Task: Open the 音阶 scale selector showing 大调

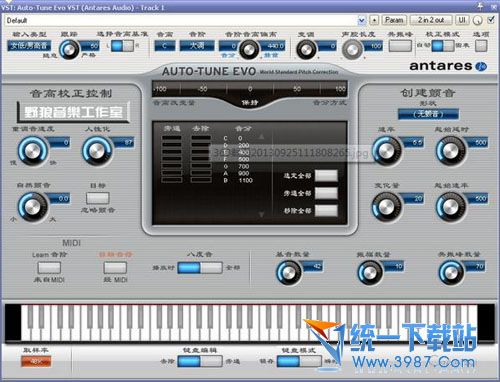Action: tap(197, 46)
